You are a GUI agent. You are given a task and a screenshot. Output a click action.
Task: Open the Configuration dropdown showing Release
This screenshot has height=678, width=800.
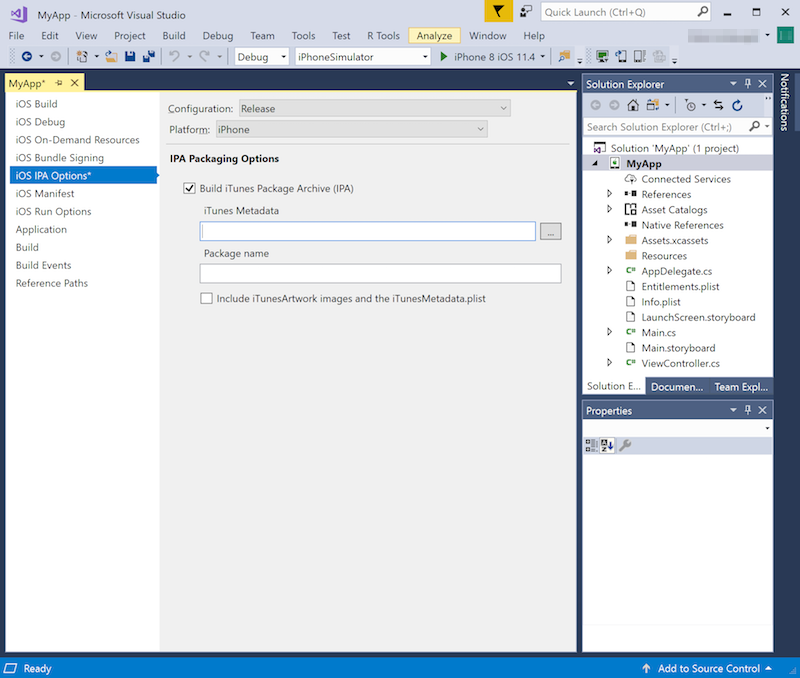(505, 108)
